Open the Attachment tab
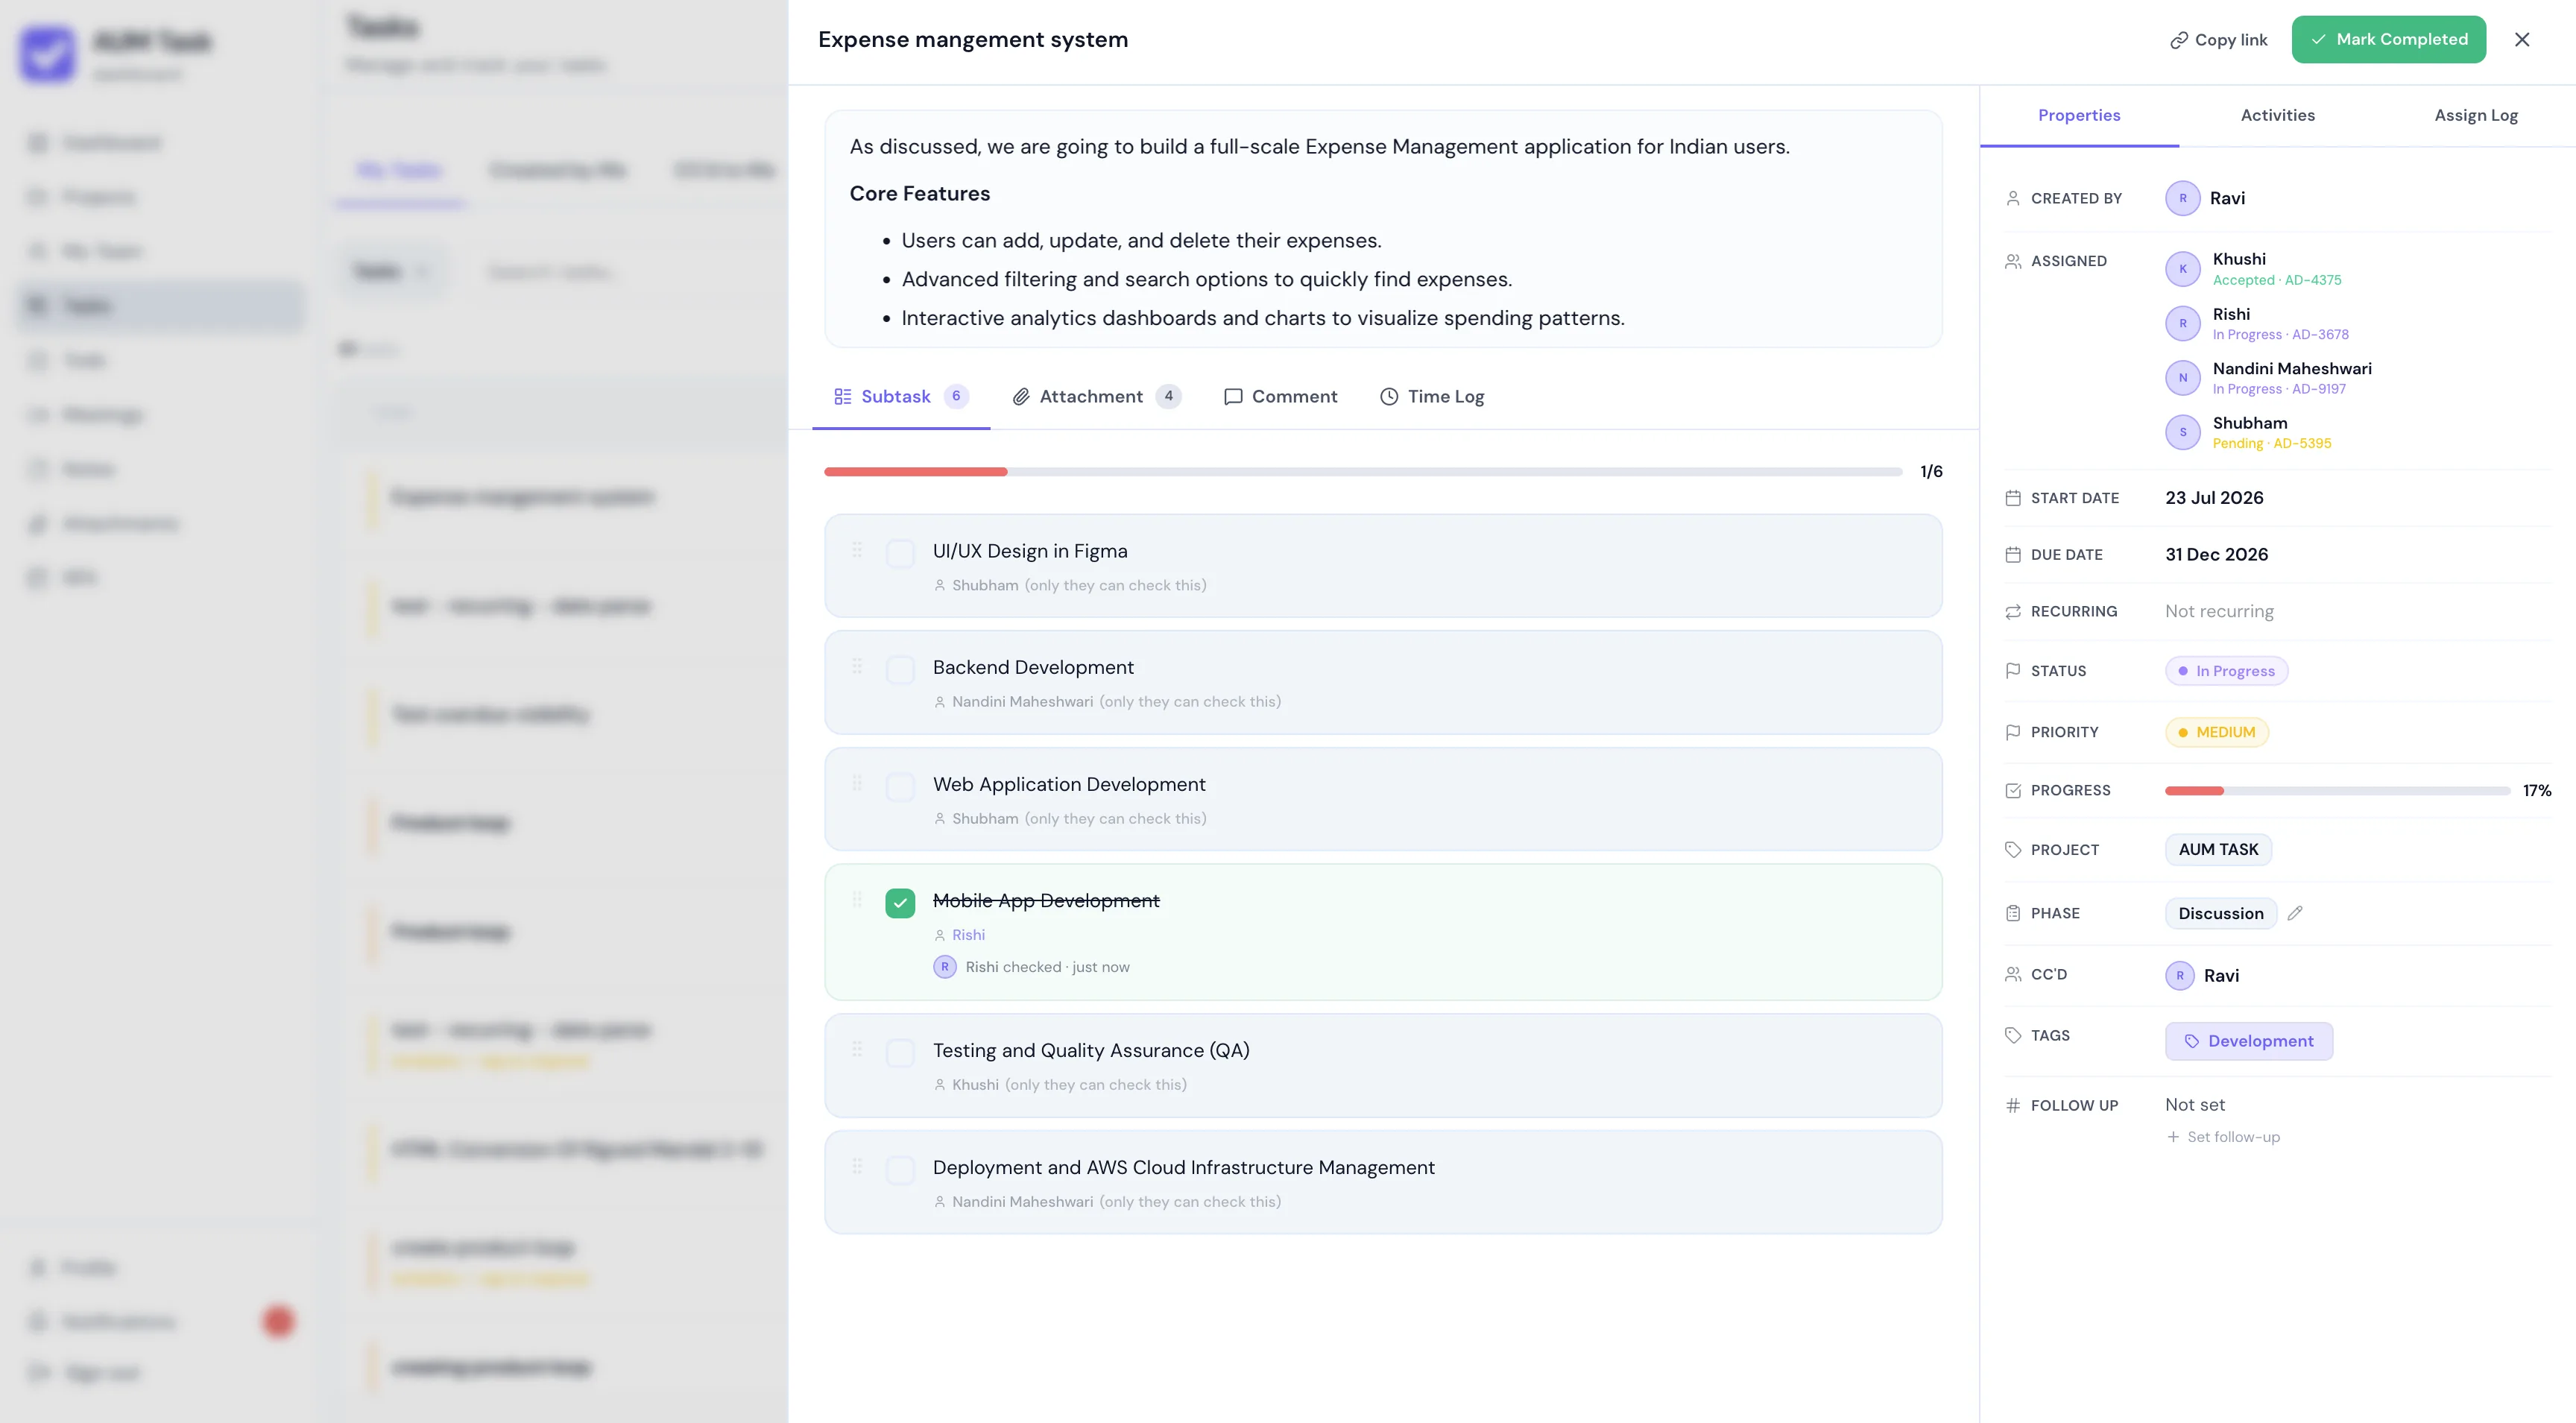Viewport: 2576px width, 1423px height. tap(1096, 397)
